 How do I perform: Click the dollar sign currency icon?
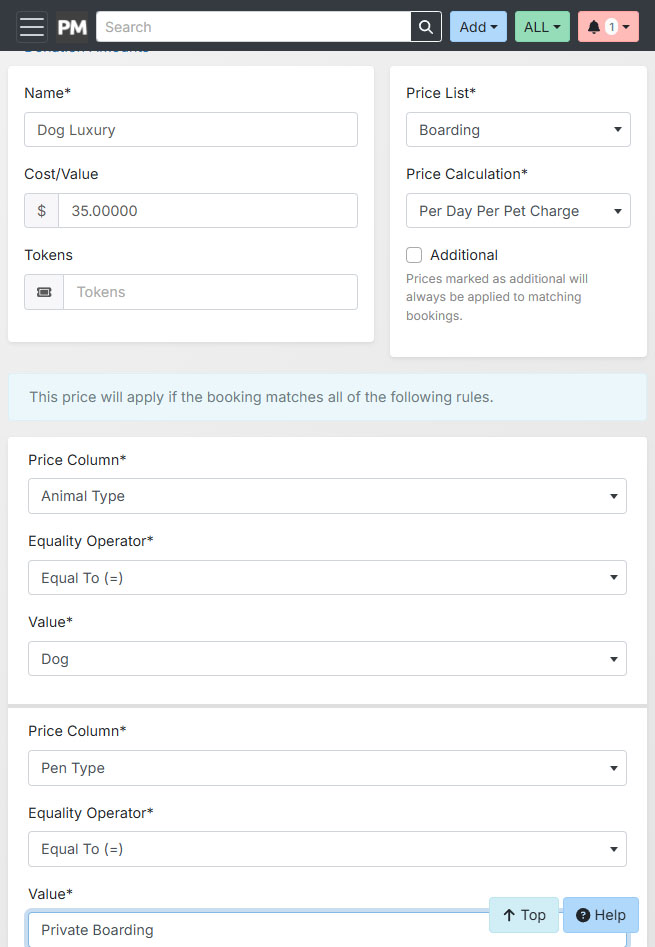42,211
